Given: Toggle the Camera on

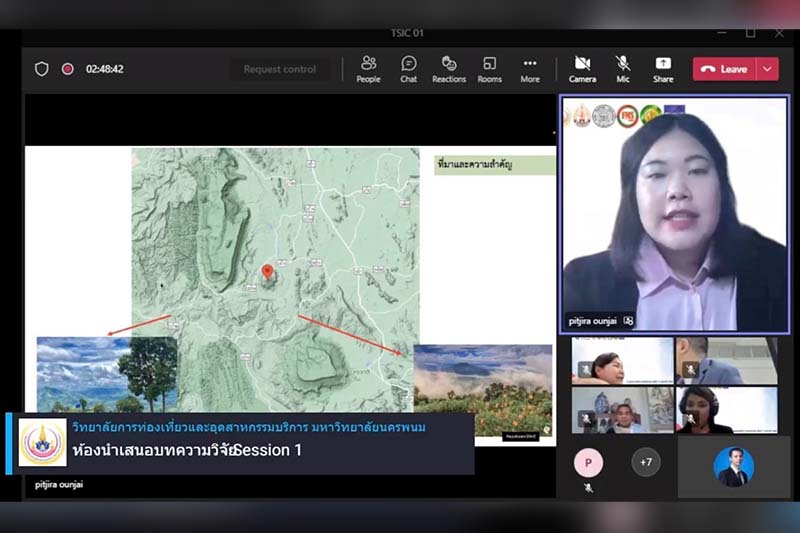Looking at the screenshot, I should point(582,68).
